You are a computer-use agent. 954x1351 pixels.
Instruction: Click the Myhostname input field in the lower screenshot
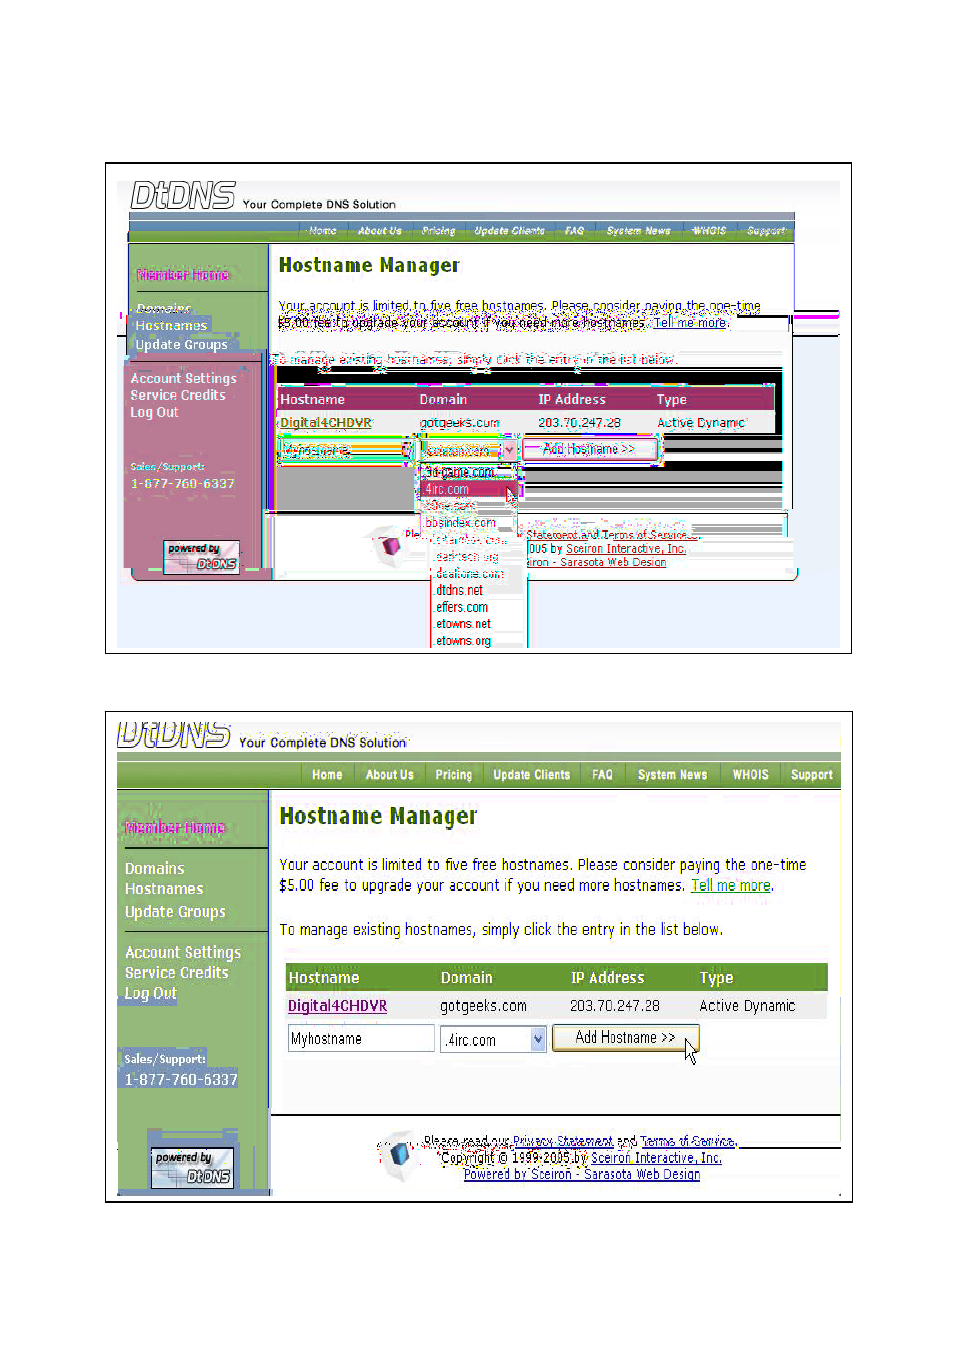361,1039
